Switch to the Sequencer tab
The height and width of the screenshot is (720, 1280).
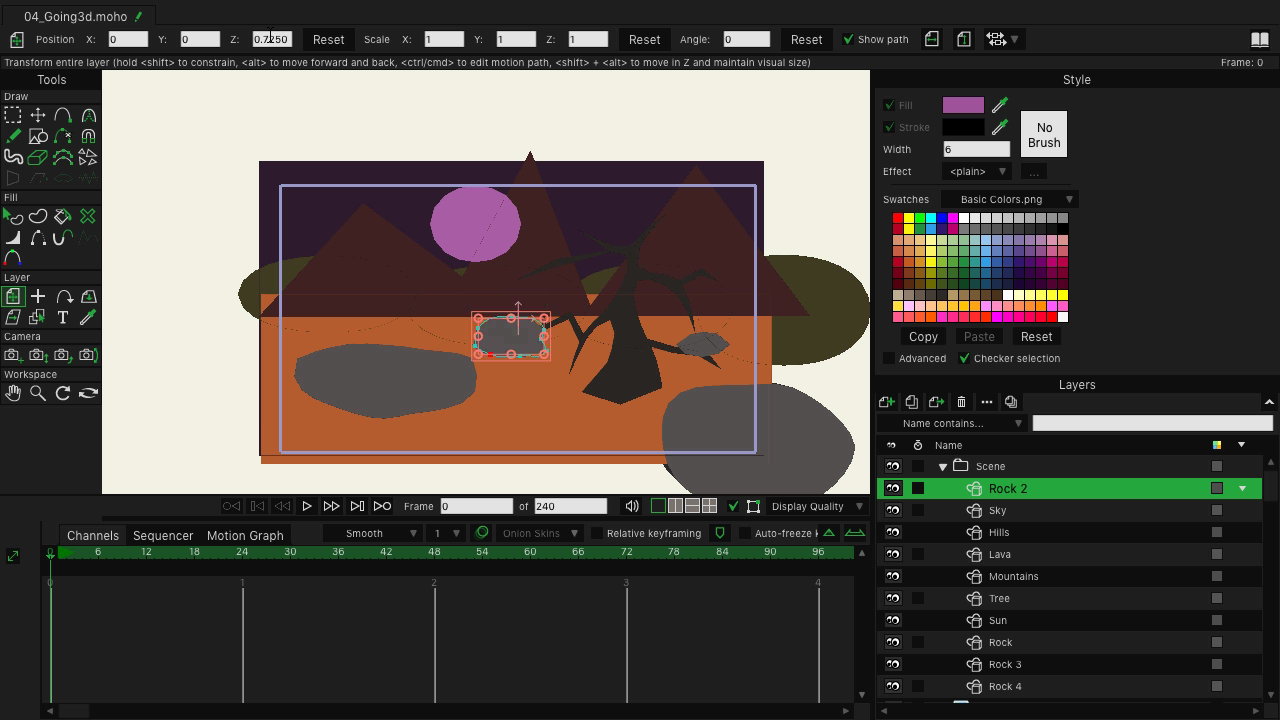coord(163,535)
